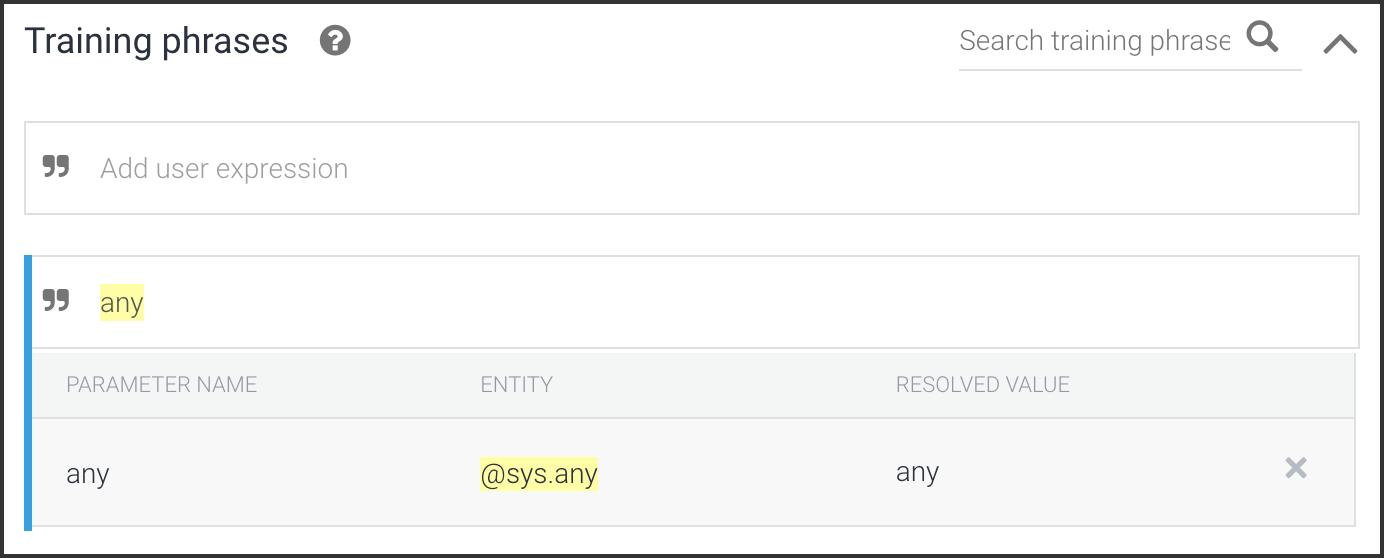Click the magnifier search icon
The image size is (1384, 558).
tap(1263, 38)
